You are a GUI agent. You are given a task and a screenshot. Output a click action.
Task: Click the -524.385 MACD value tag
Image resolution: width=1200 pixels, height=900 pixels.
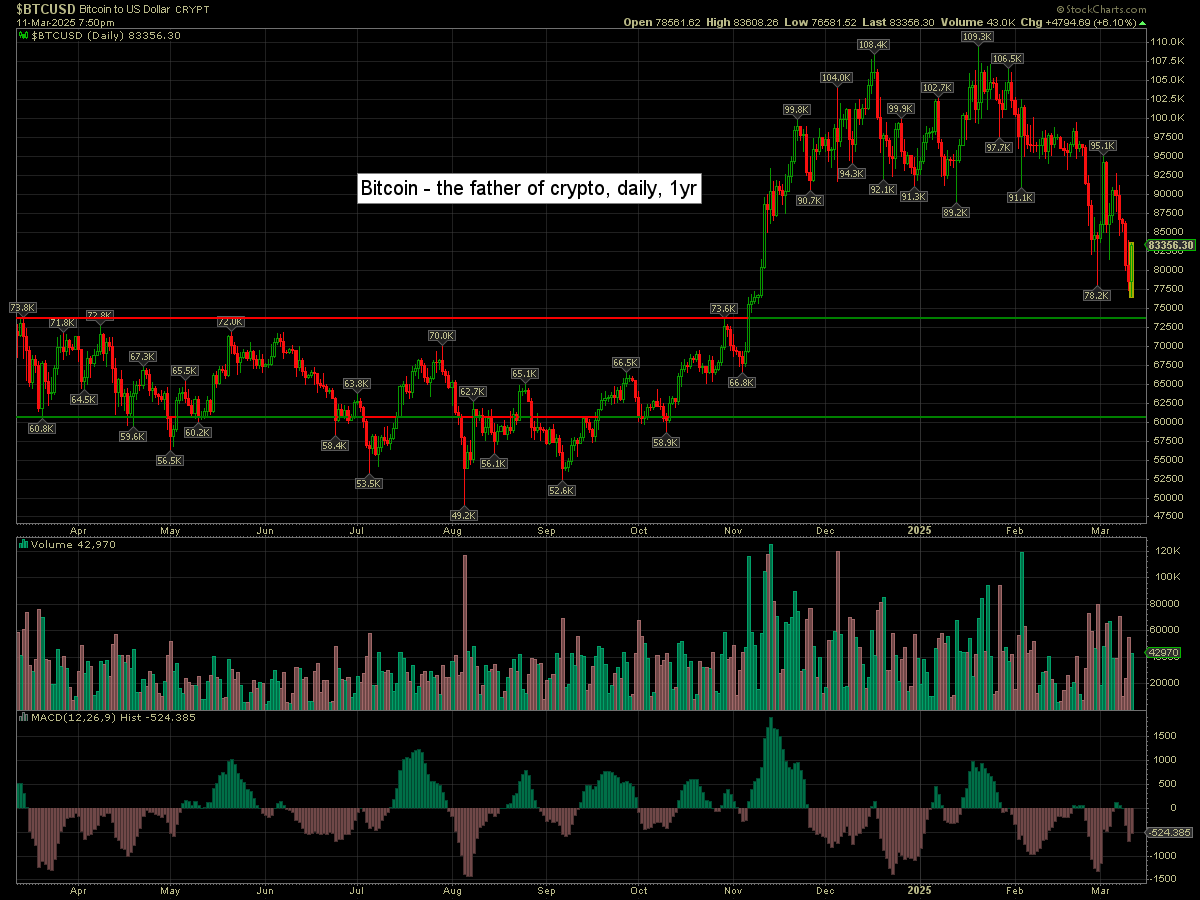1170,832
